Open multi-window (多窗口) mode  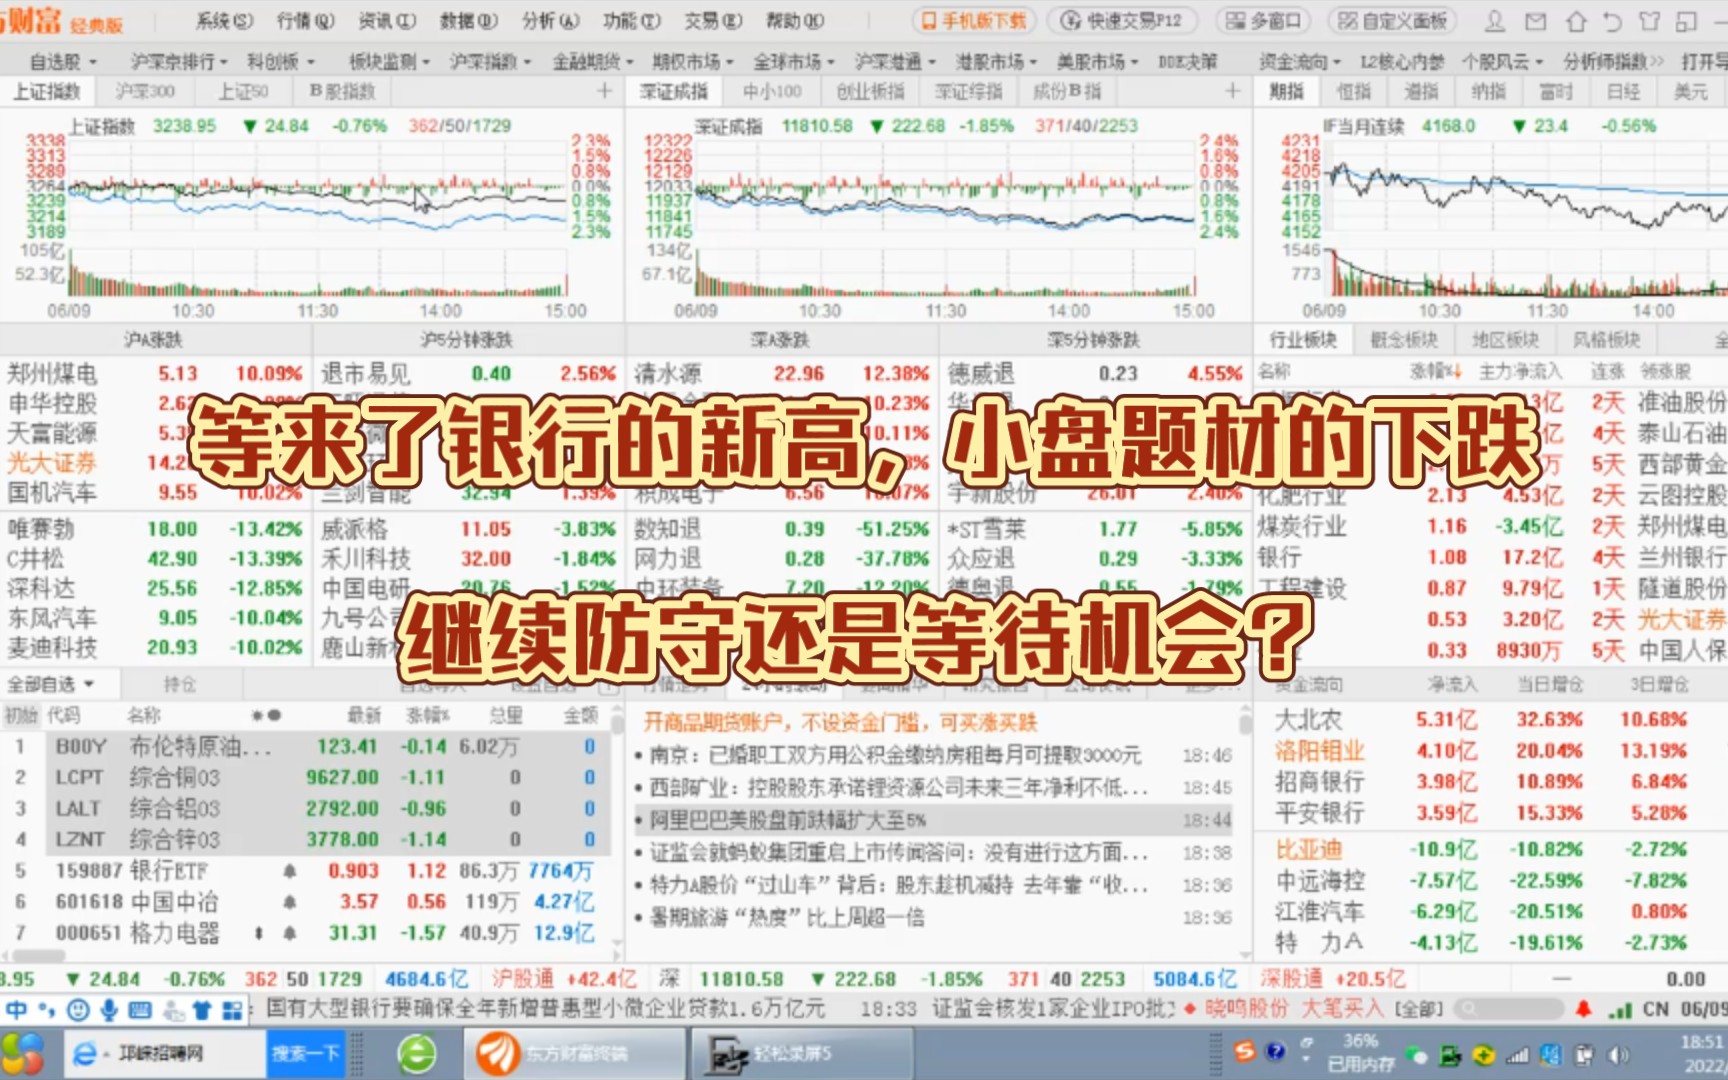click(1264, 20)
